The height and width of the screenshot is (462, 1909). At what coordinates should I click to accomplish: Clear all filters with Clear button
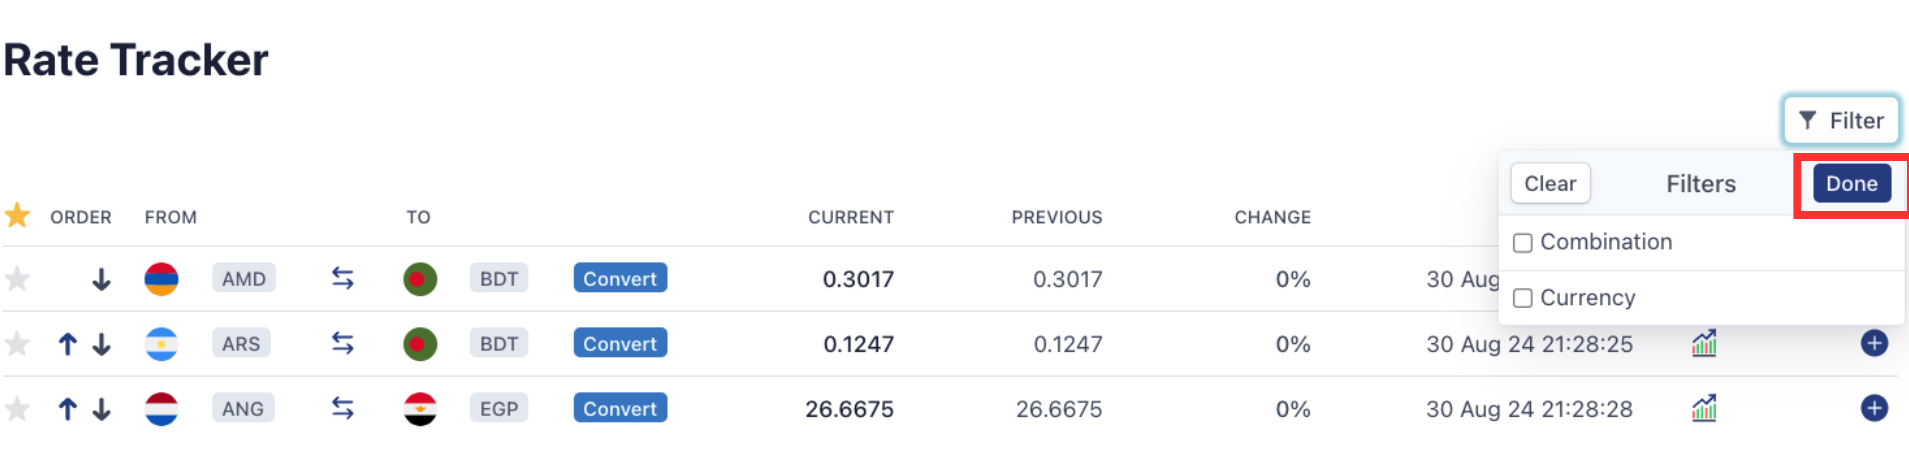click(1549, 184)
